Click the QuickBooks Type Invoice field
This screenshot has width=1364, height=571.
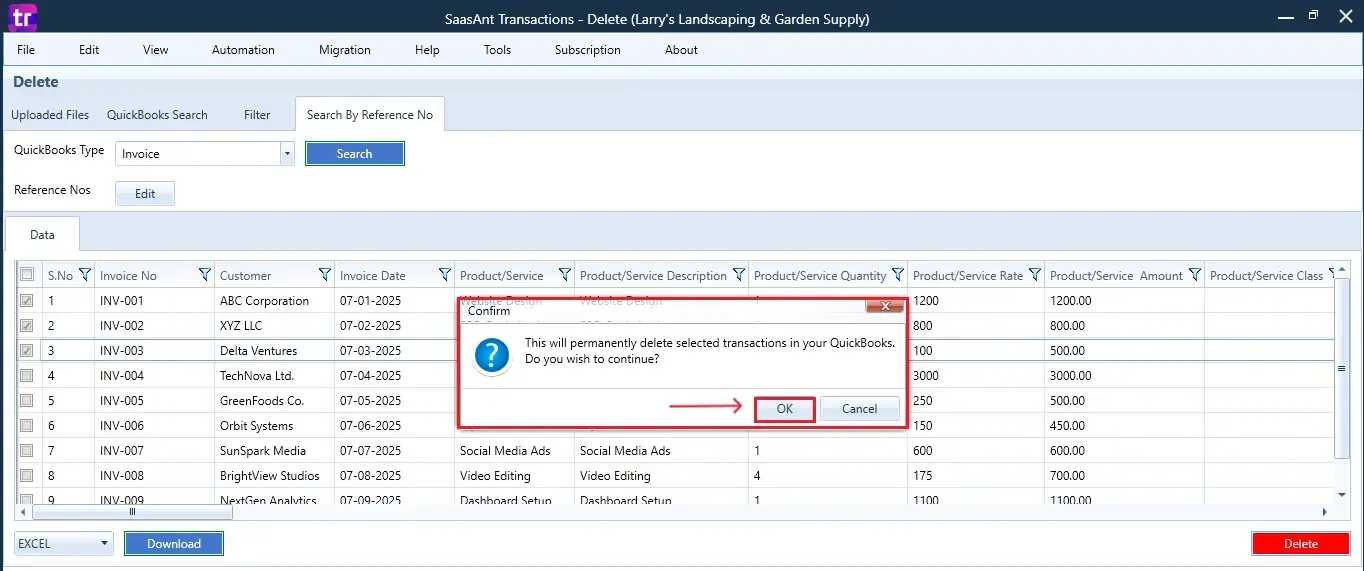click(x=198, y=153)
